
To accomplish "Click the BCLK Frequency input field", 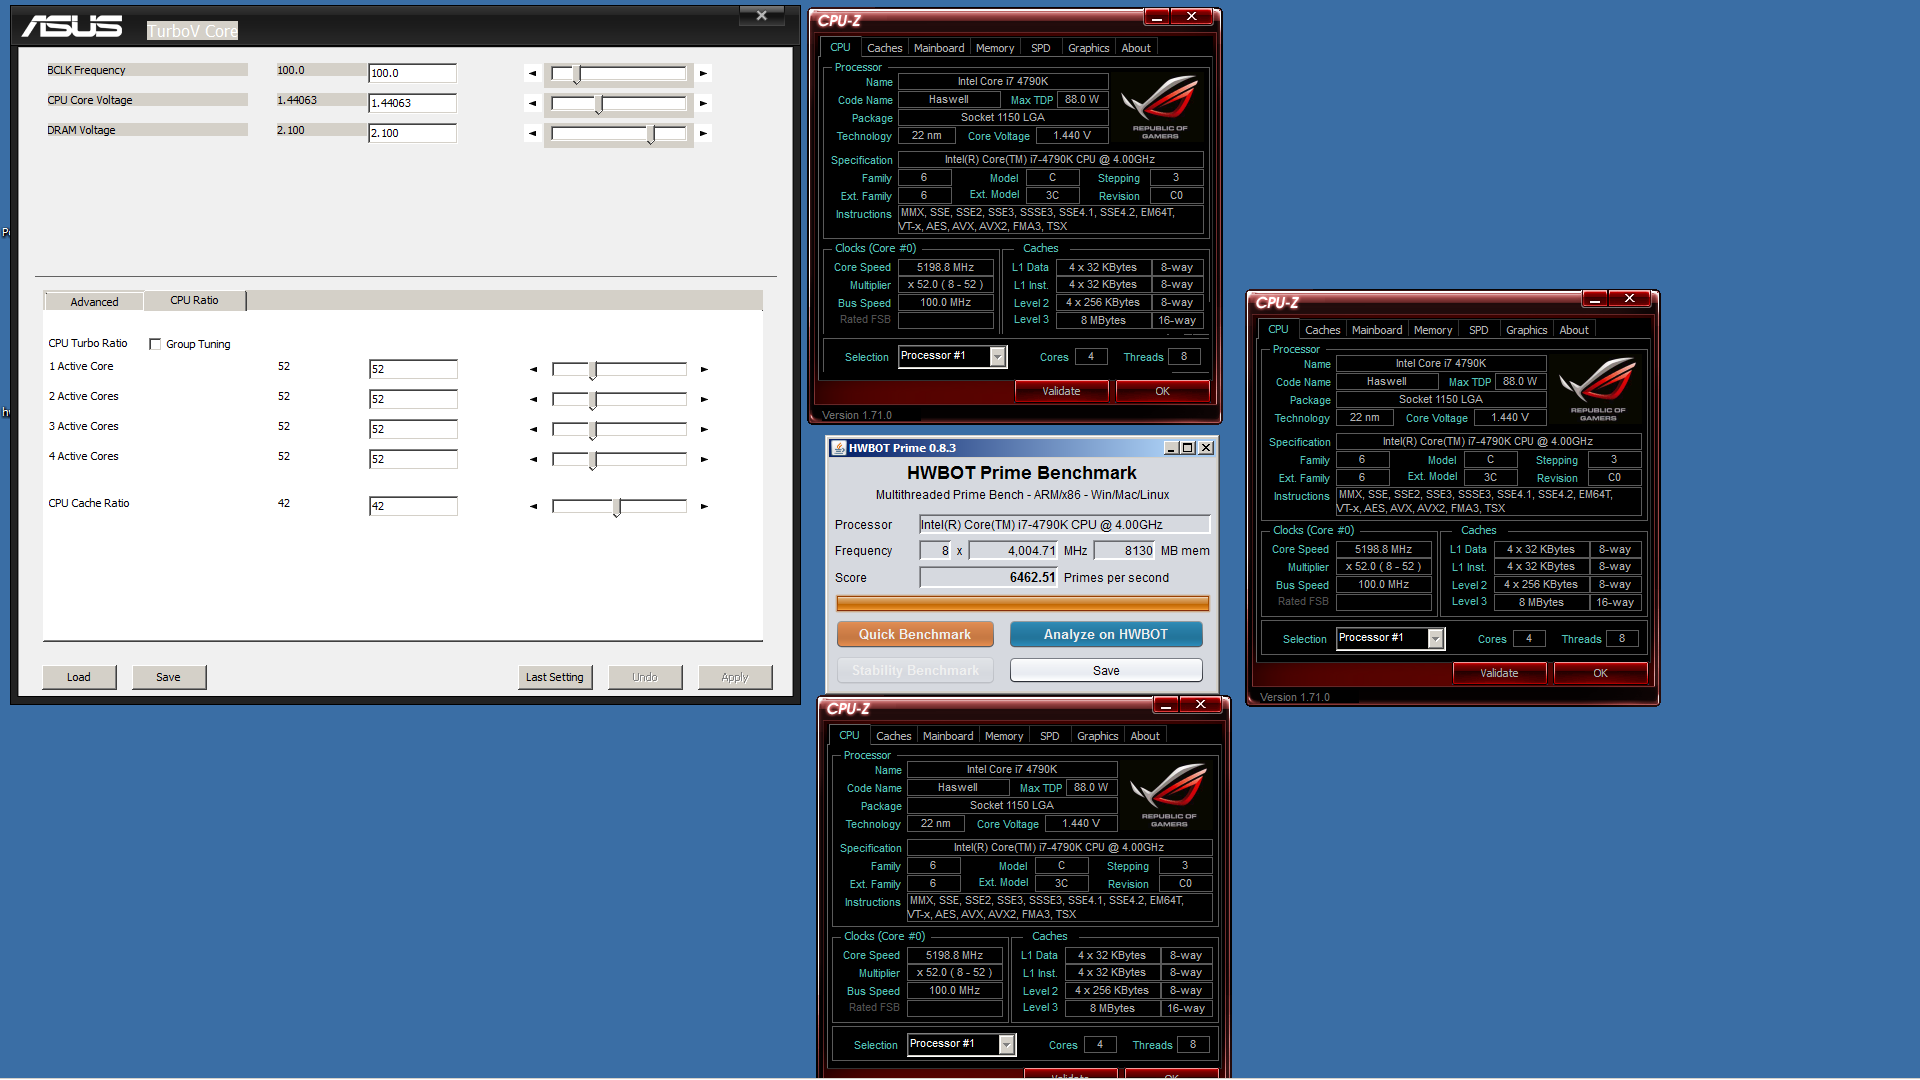I will (413, 73).
